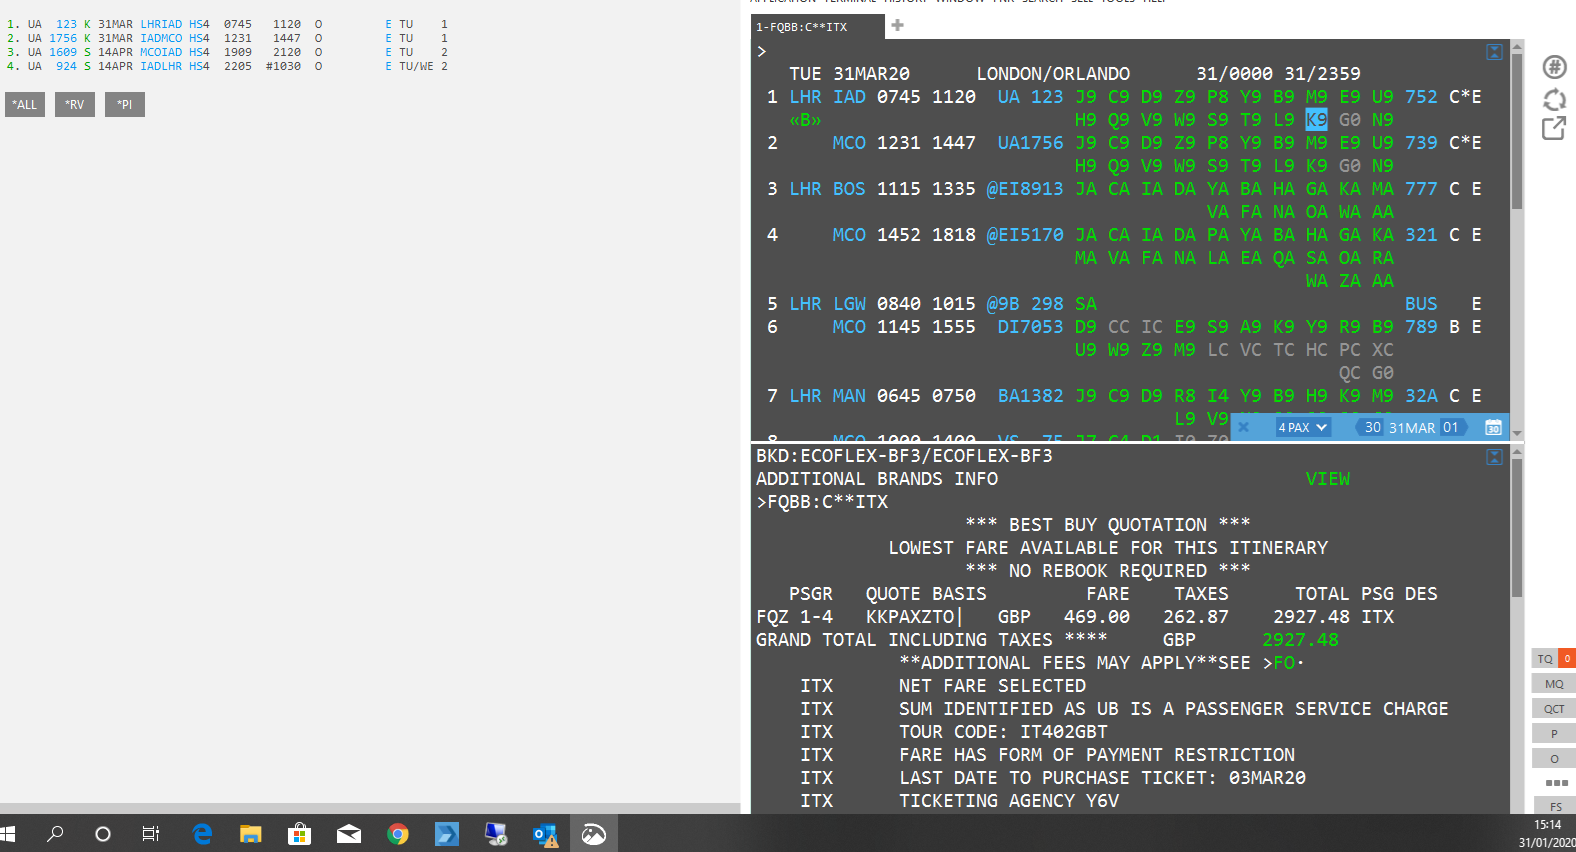
Task: Click aircraft type 777 on line 3
Action: point(1421,189)
